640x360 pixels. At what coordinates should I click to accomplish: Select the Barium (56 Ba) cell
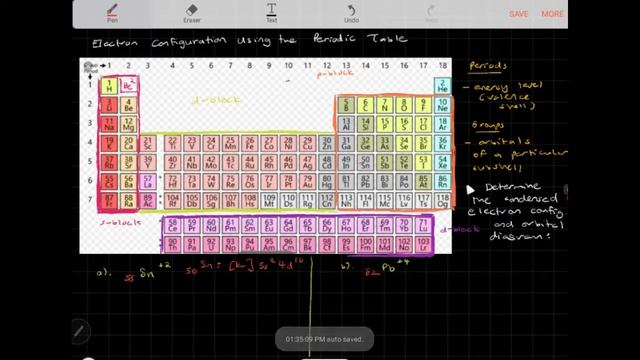pyautogui.click(x=128, y=182)
